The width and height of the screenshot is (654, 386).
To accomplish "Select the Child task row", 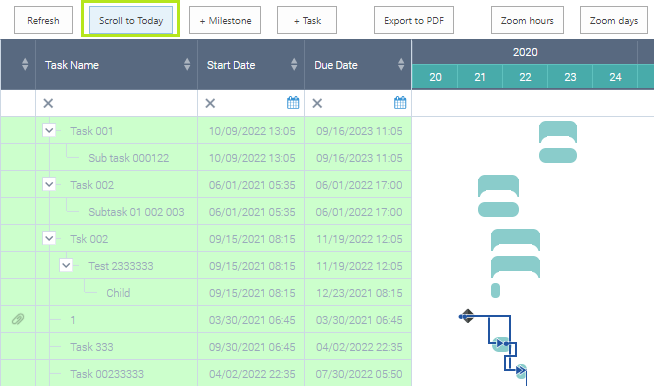I will click(x=206, y=293).
